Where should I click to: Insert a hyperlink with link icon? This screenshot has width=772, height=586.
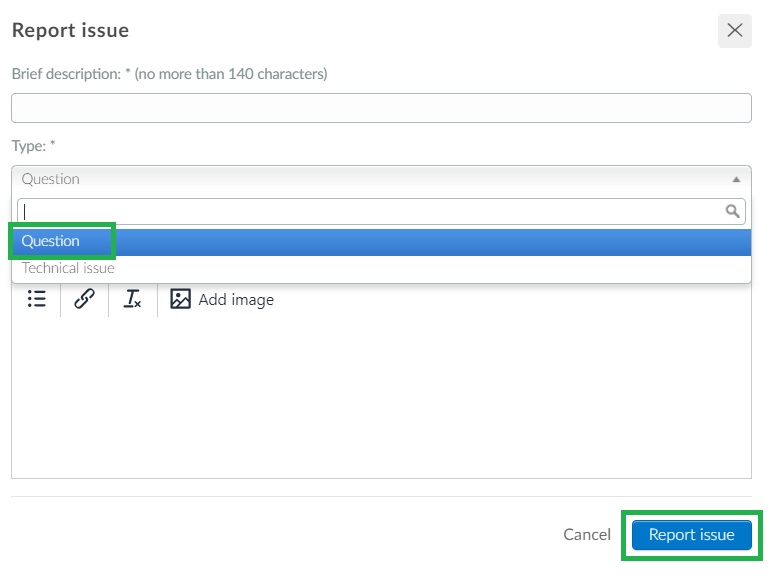click(x=84, y=299)
